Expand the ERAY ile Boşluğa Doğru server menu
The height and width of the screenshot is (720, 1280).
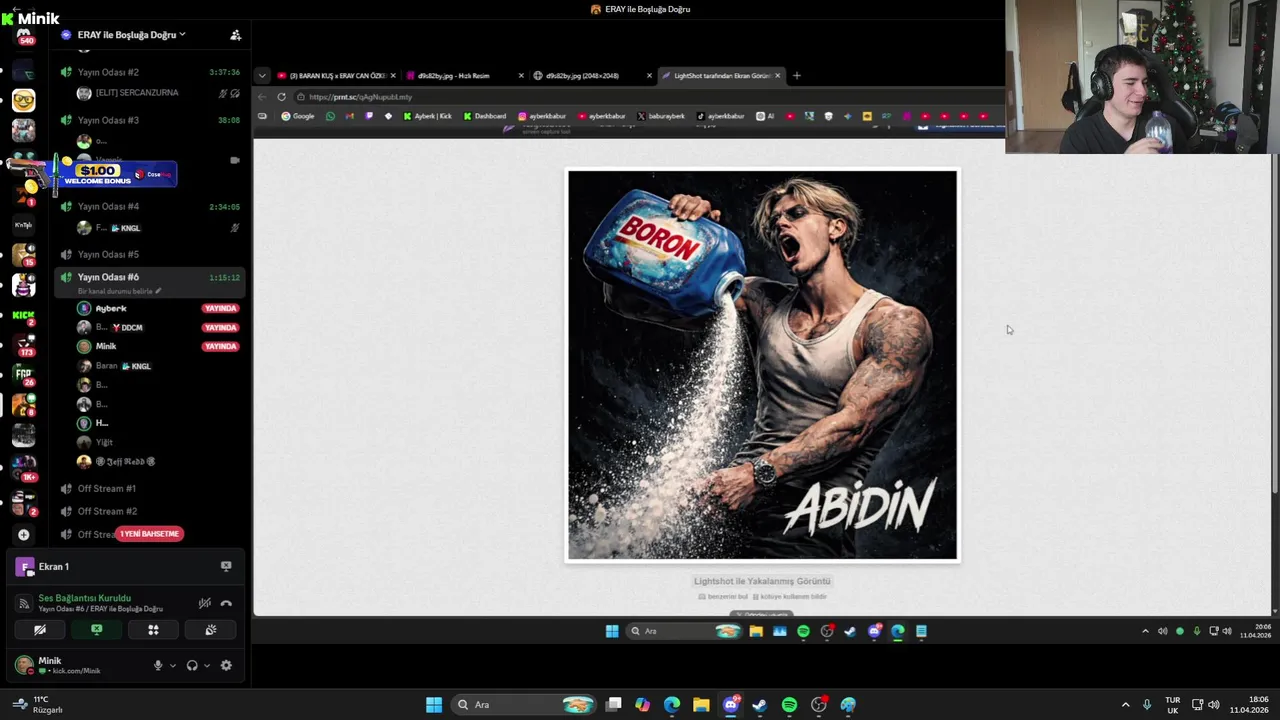(x=131, y=35)
